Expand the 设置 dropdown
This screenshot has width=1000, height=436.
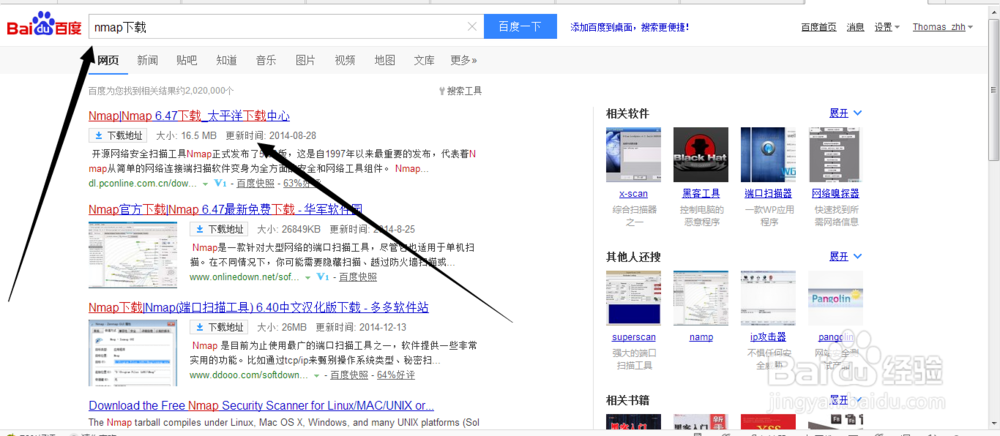tap(886, 27)
